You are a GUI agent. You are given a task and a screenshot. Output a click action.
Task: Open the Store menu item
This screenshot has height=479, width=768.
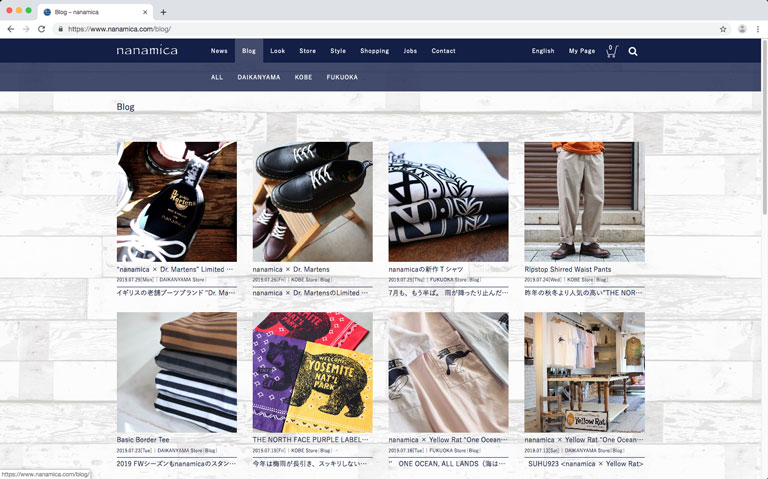pos(308,51)
